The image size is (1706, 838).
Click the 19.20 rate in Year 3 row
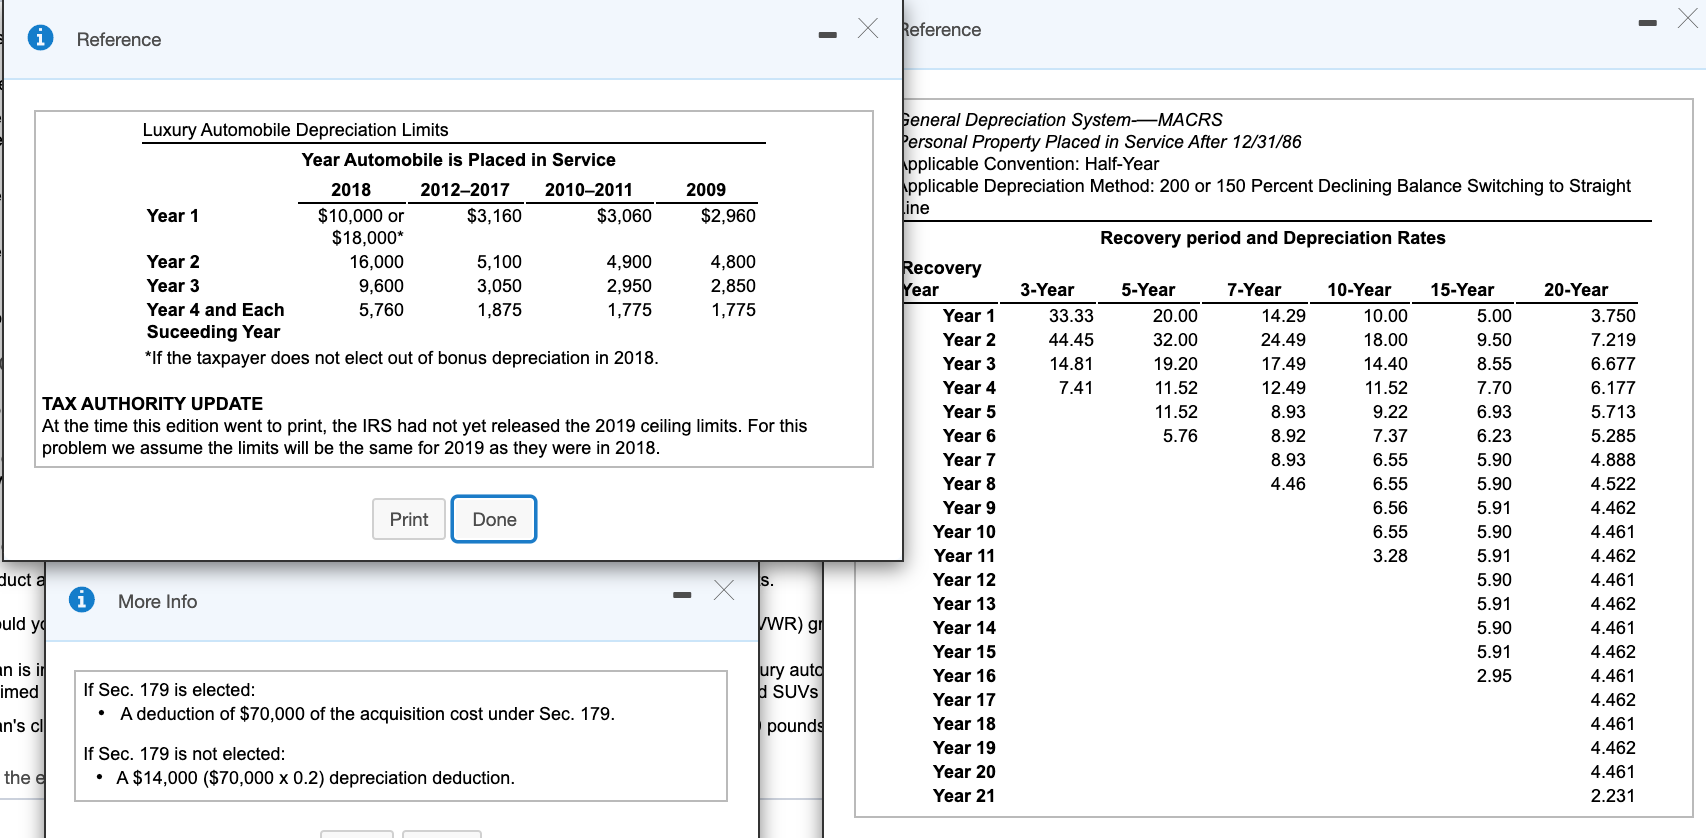tap(1175, 364)
